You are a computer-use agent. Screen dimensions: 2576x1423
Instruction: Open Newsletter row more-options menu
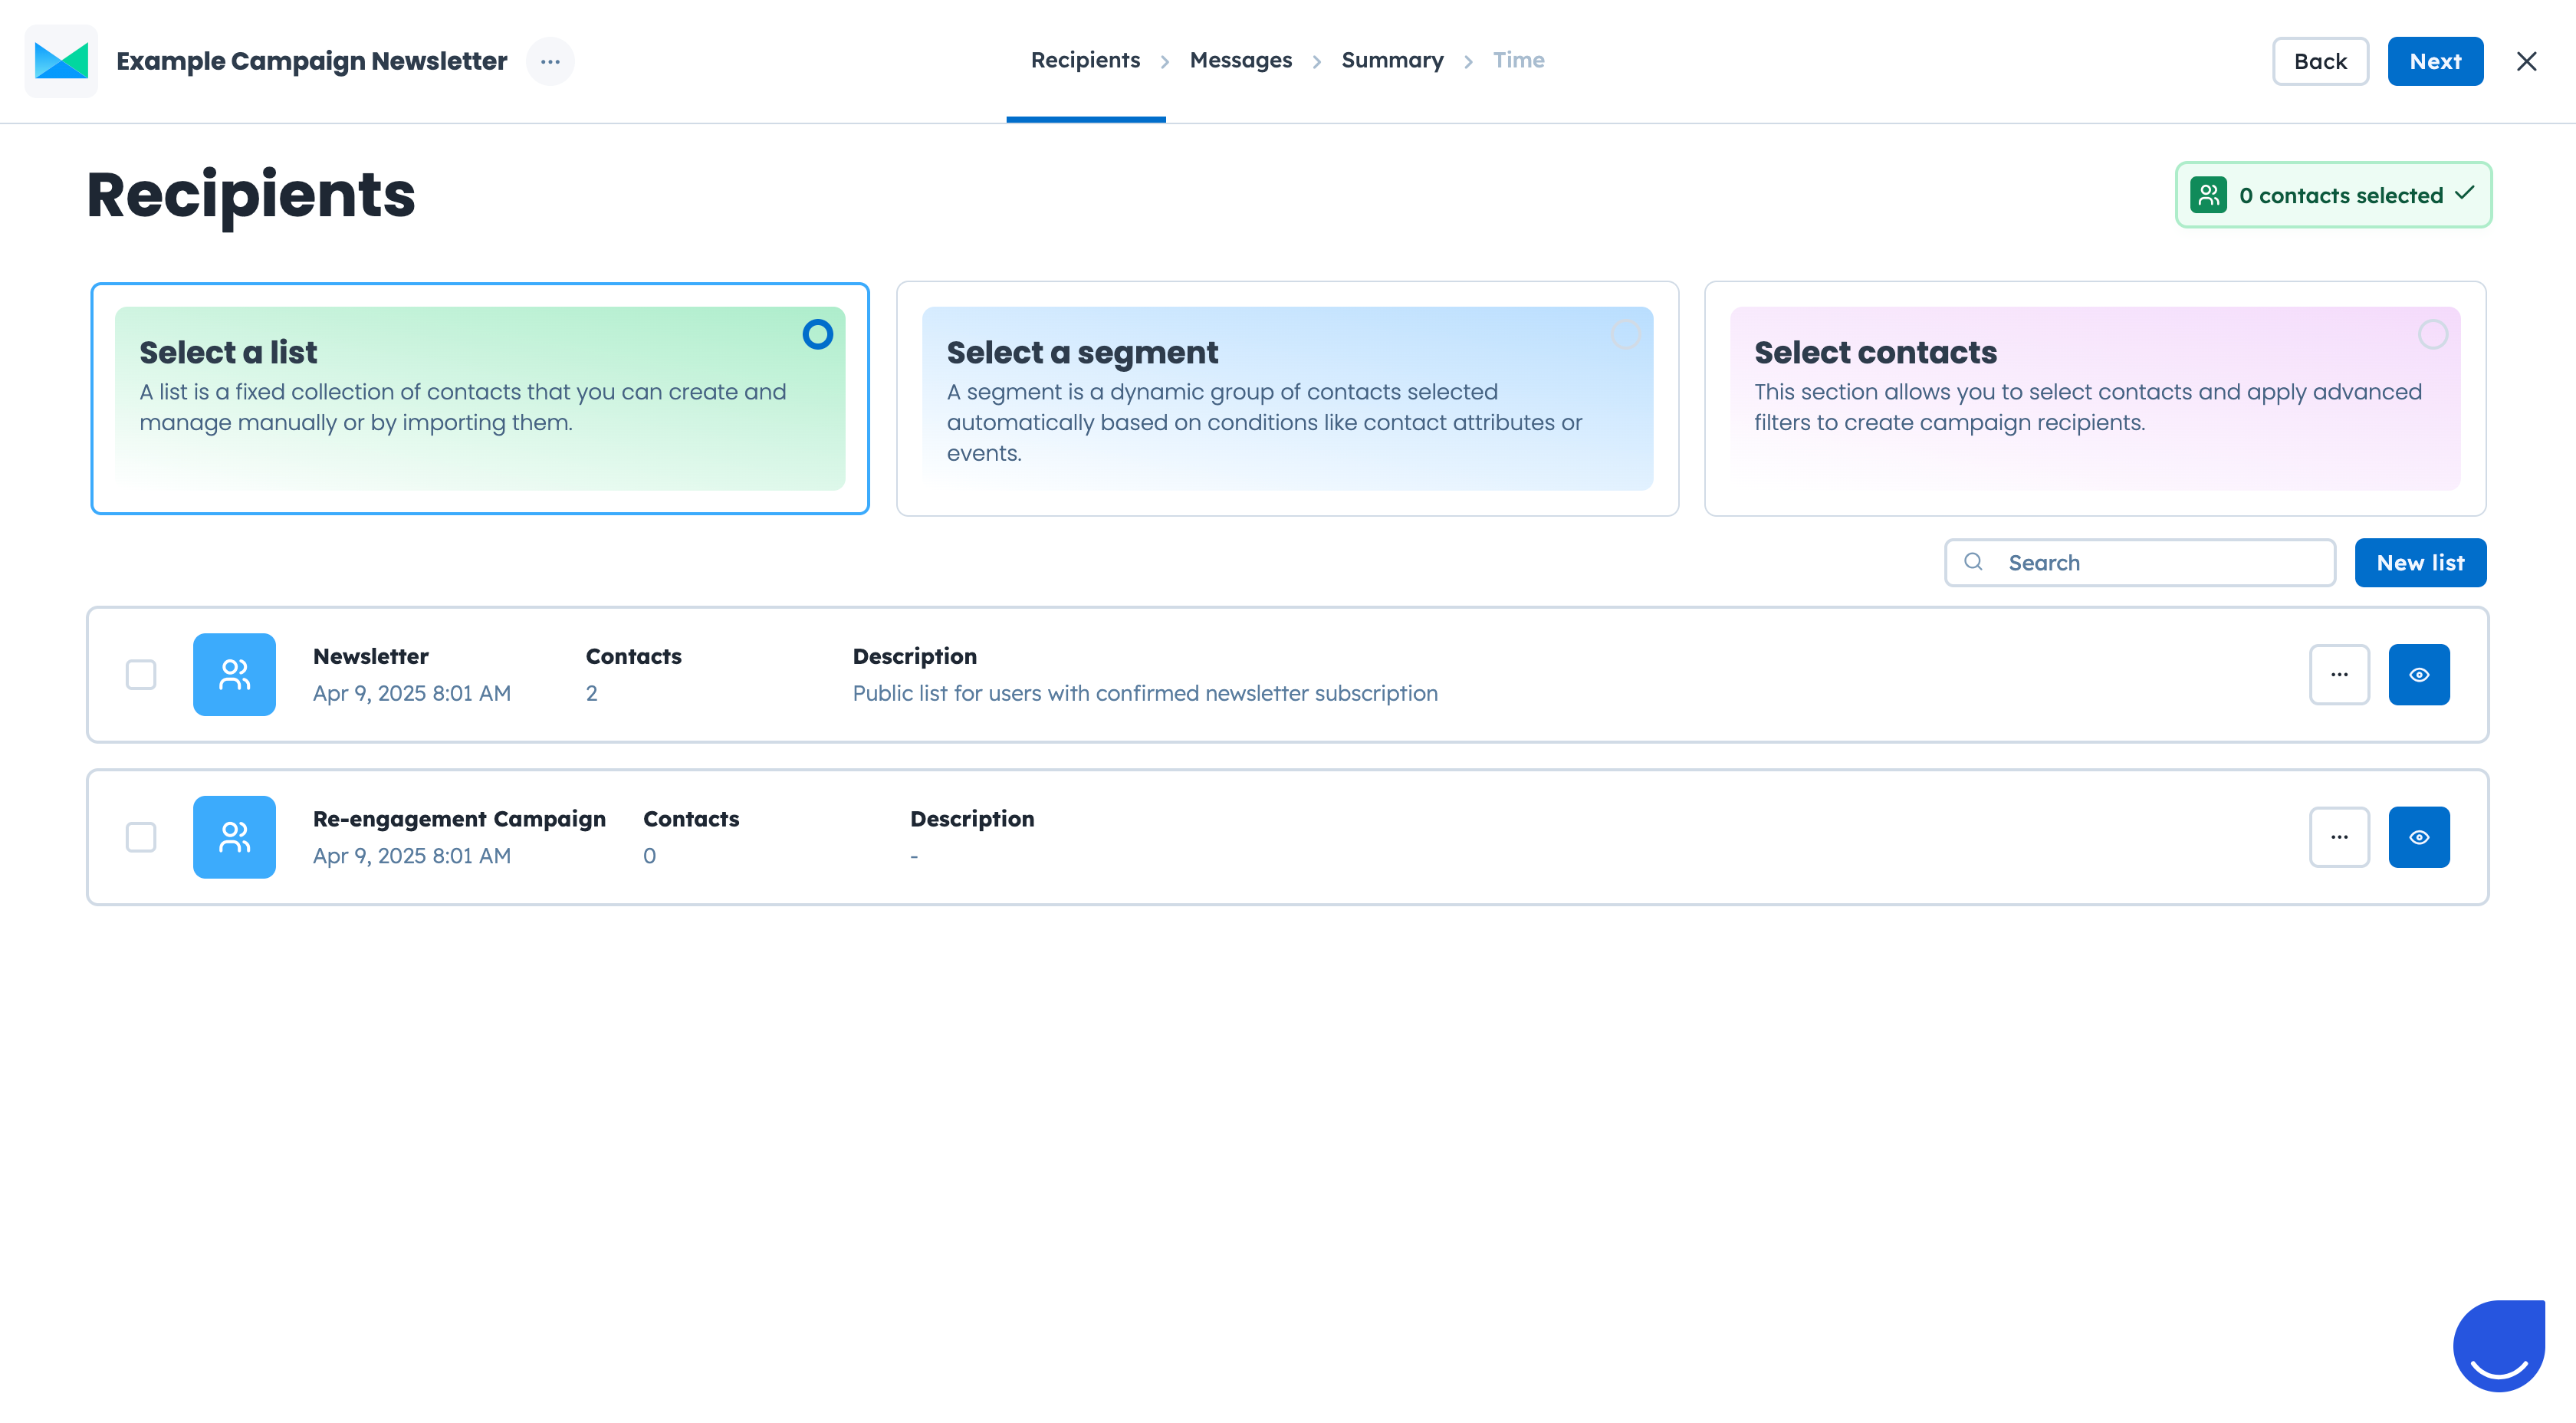coord(2338,674)
